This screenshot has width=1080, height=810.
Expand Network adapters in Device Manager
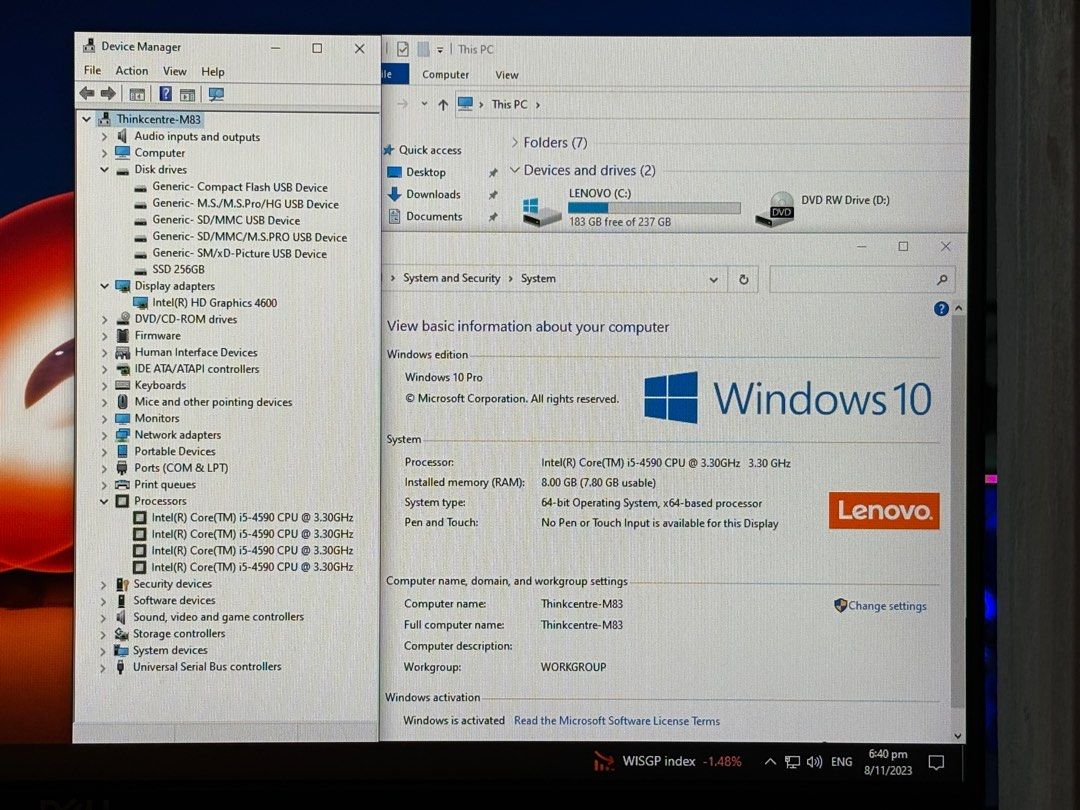point(105,434)
